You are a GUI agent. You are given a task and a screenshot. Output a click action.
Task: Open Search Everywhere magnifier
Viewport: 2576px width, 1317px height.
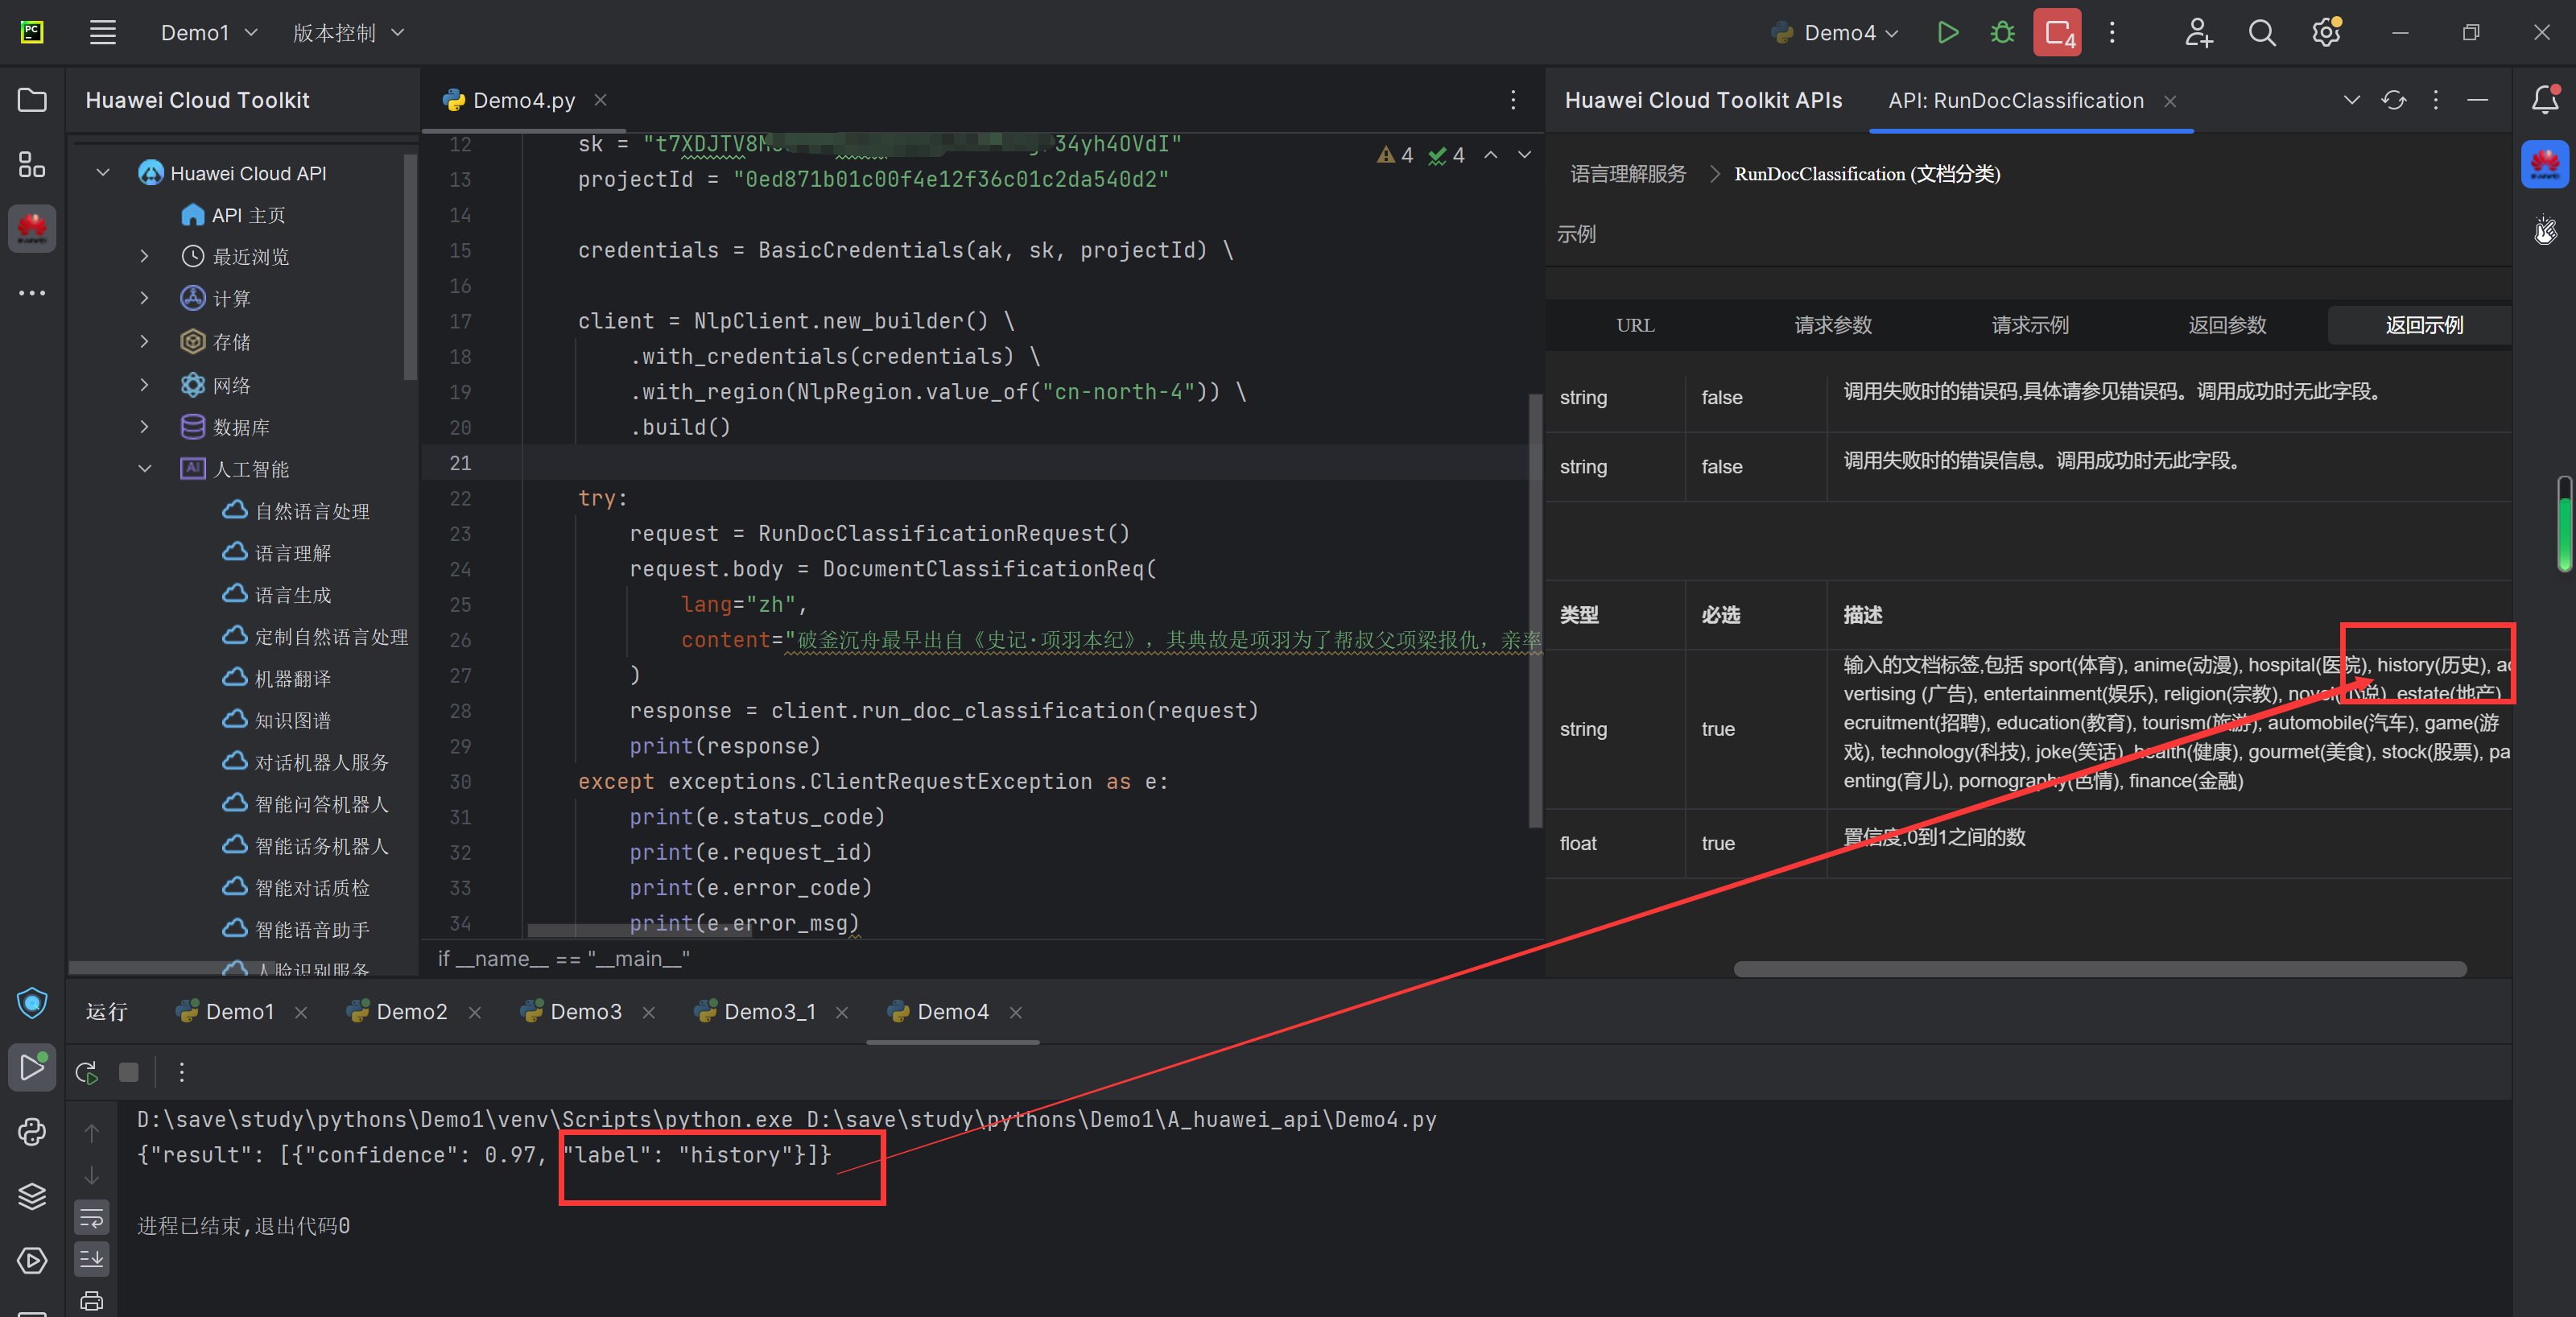pyautogui.click(x=2262, y=33)
